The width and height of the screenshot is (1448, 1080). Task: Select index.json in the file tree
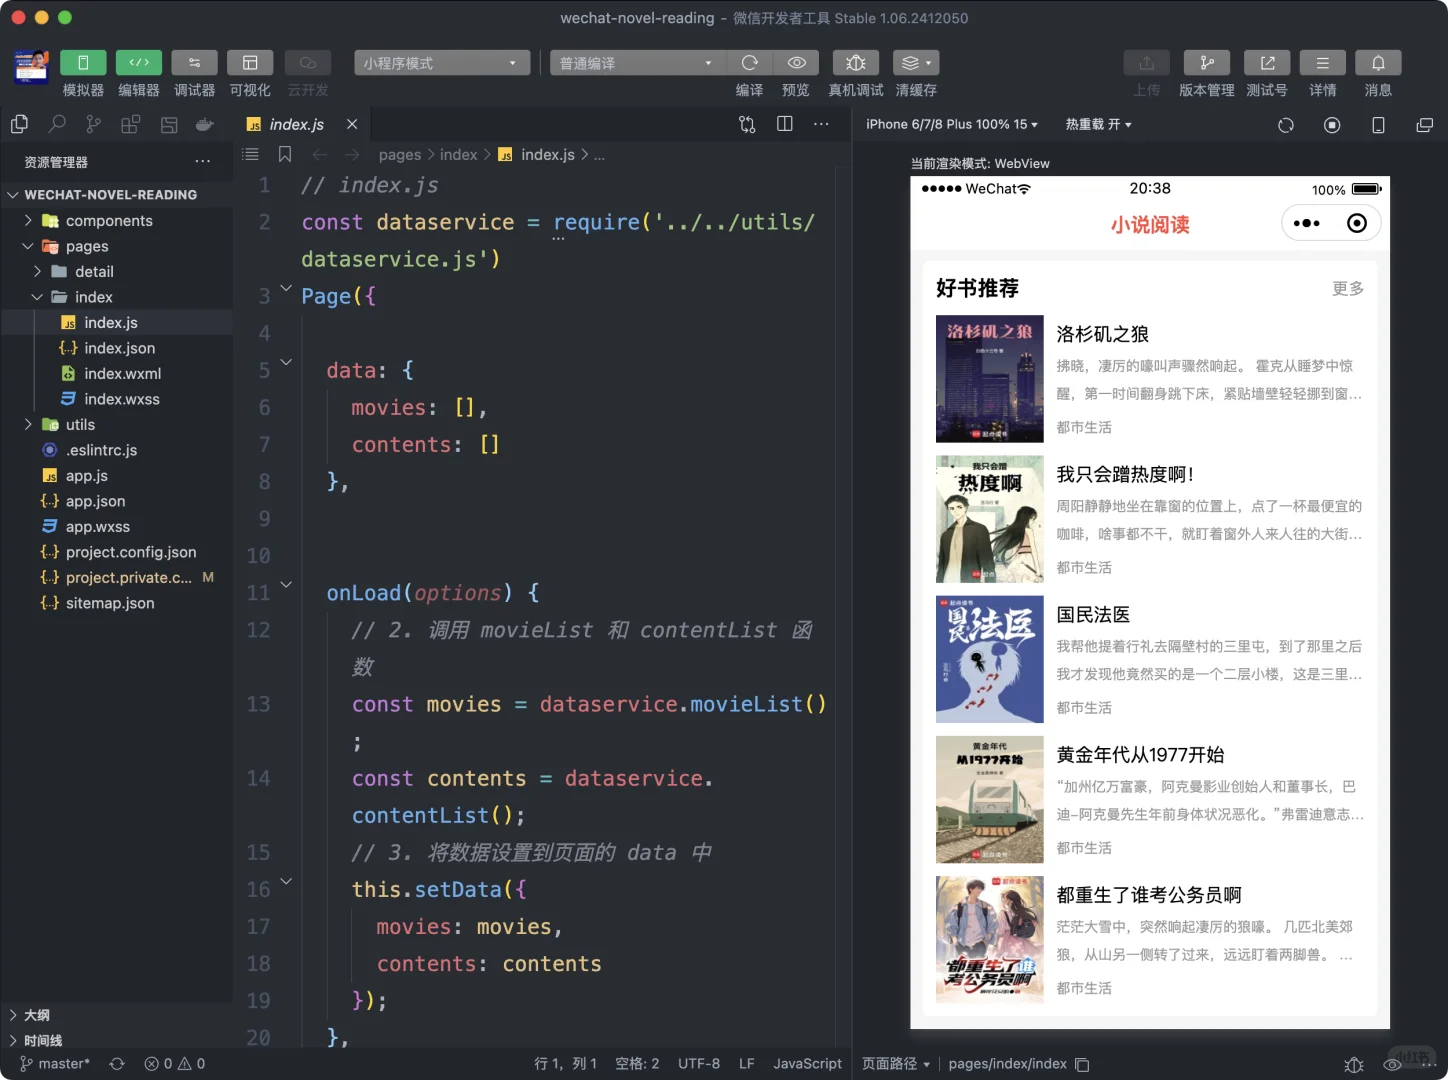118,348
